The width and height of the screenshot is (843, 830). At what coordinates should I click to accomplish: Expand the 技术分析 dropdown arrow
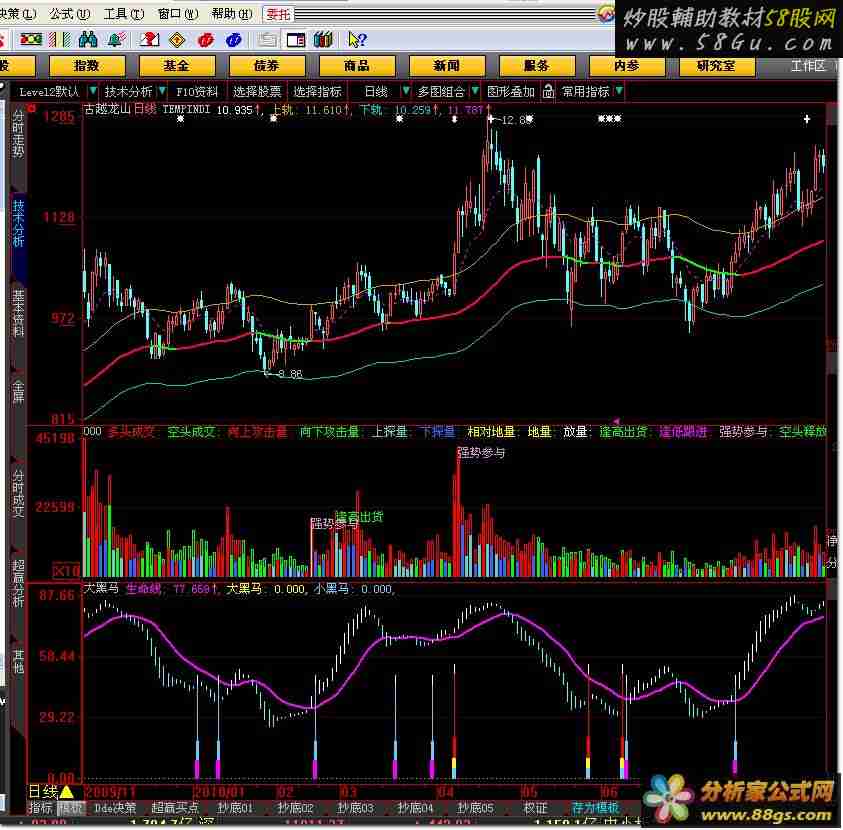coord(162,90)
